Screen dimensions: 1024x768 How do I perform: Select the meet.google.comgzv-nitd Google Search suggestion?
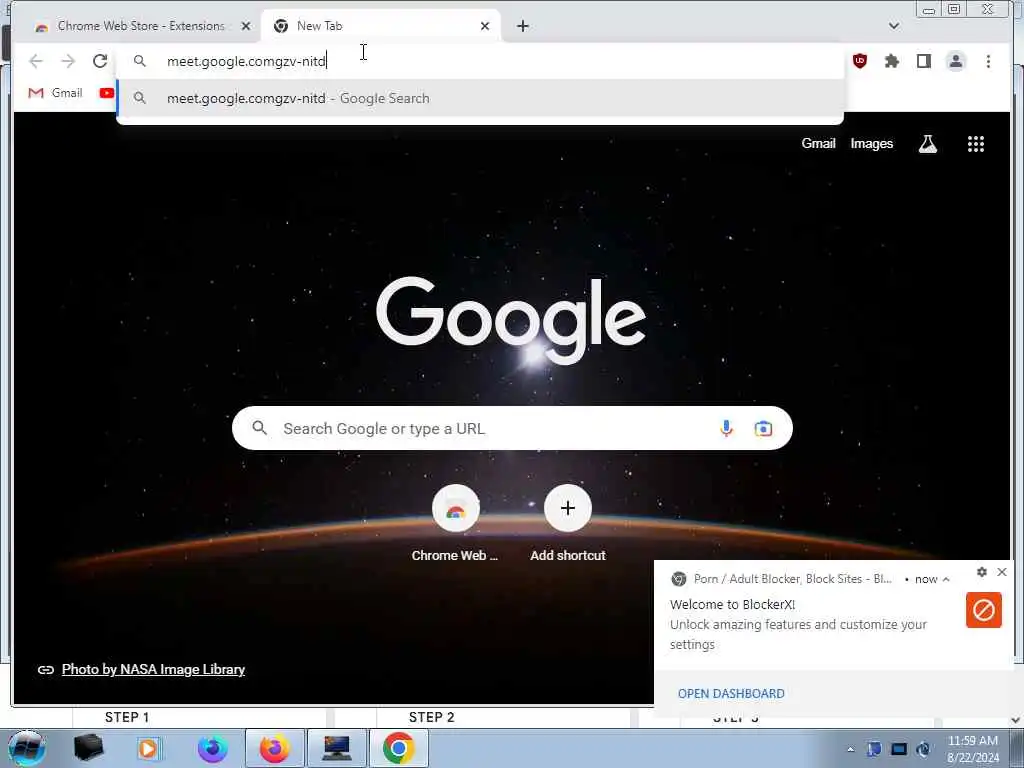click(480, 98)
